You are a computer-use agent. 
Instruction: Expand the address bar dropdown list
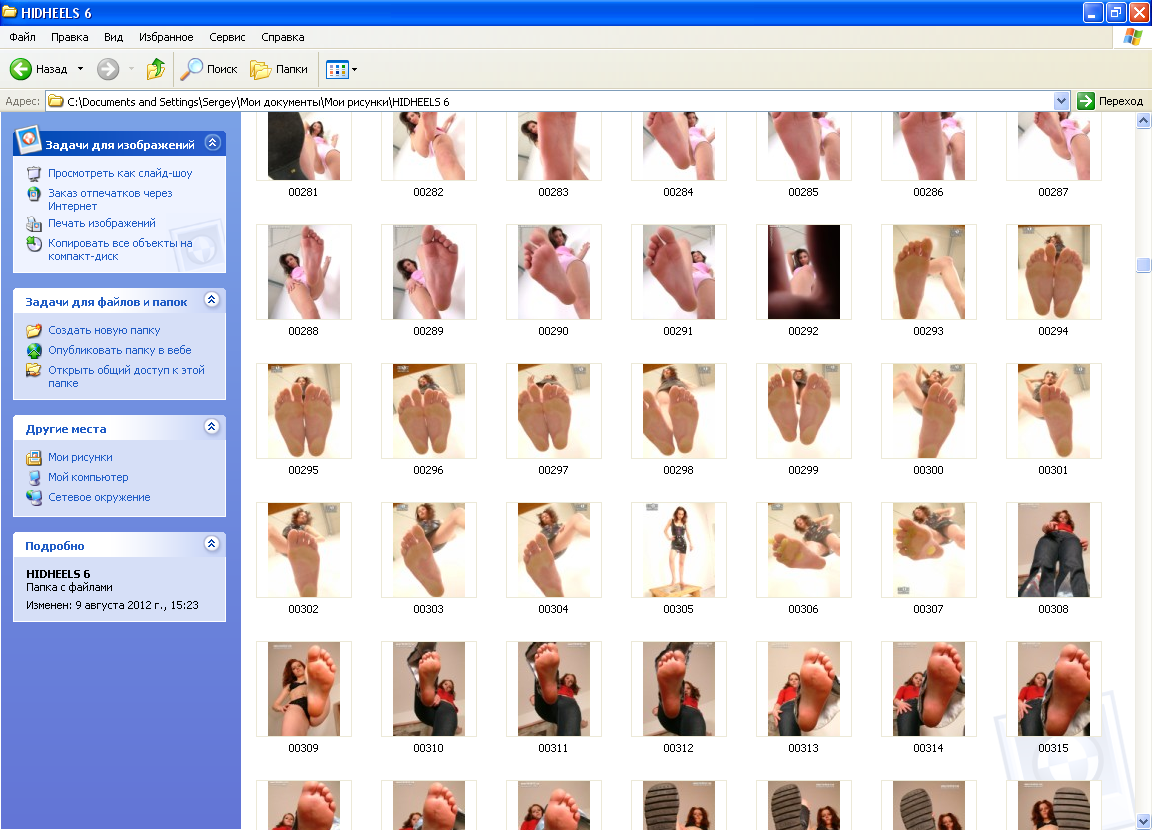[x=1061, y=101]
